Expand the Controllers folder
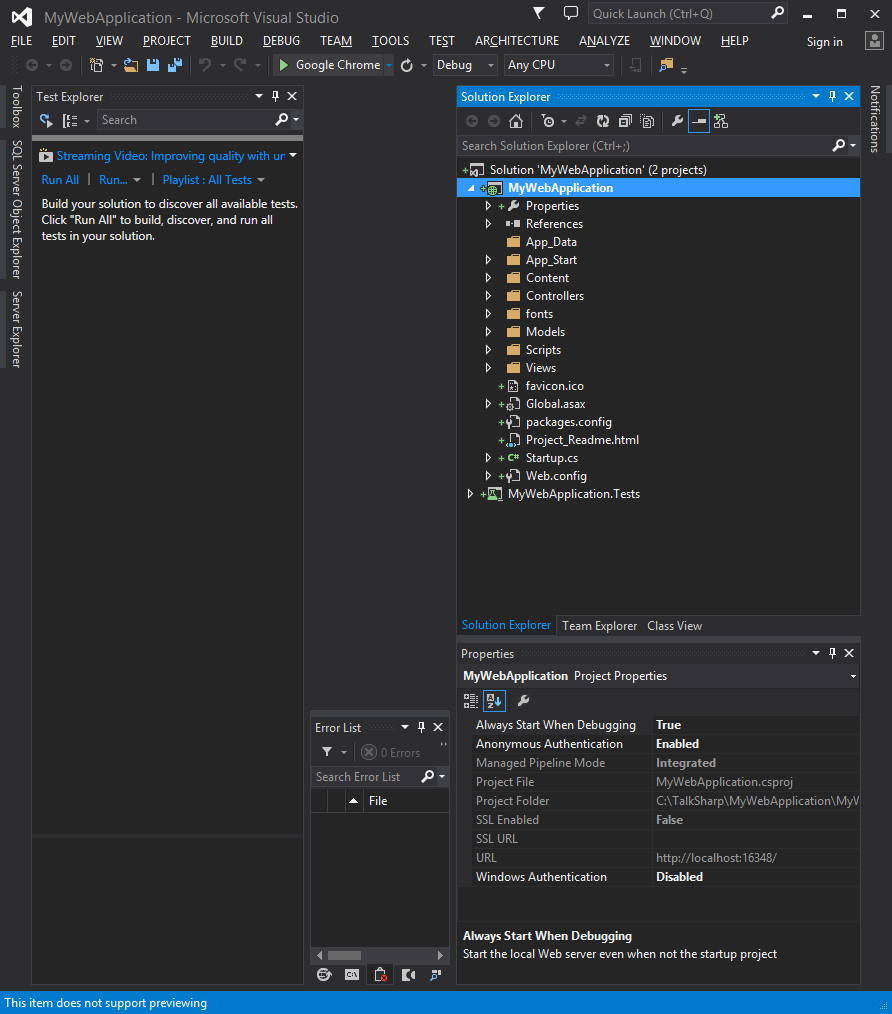The image size is (892, 1014). 488,296
